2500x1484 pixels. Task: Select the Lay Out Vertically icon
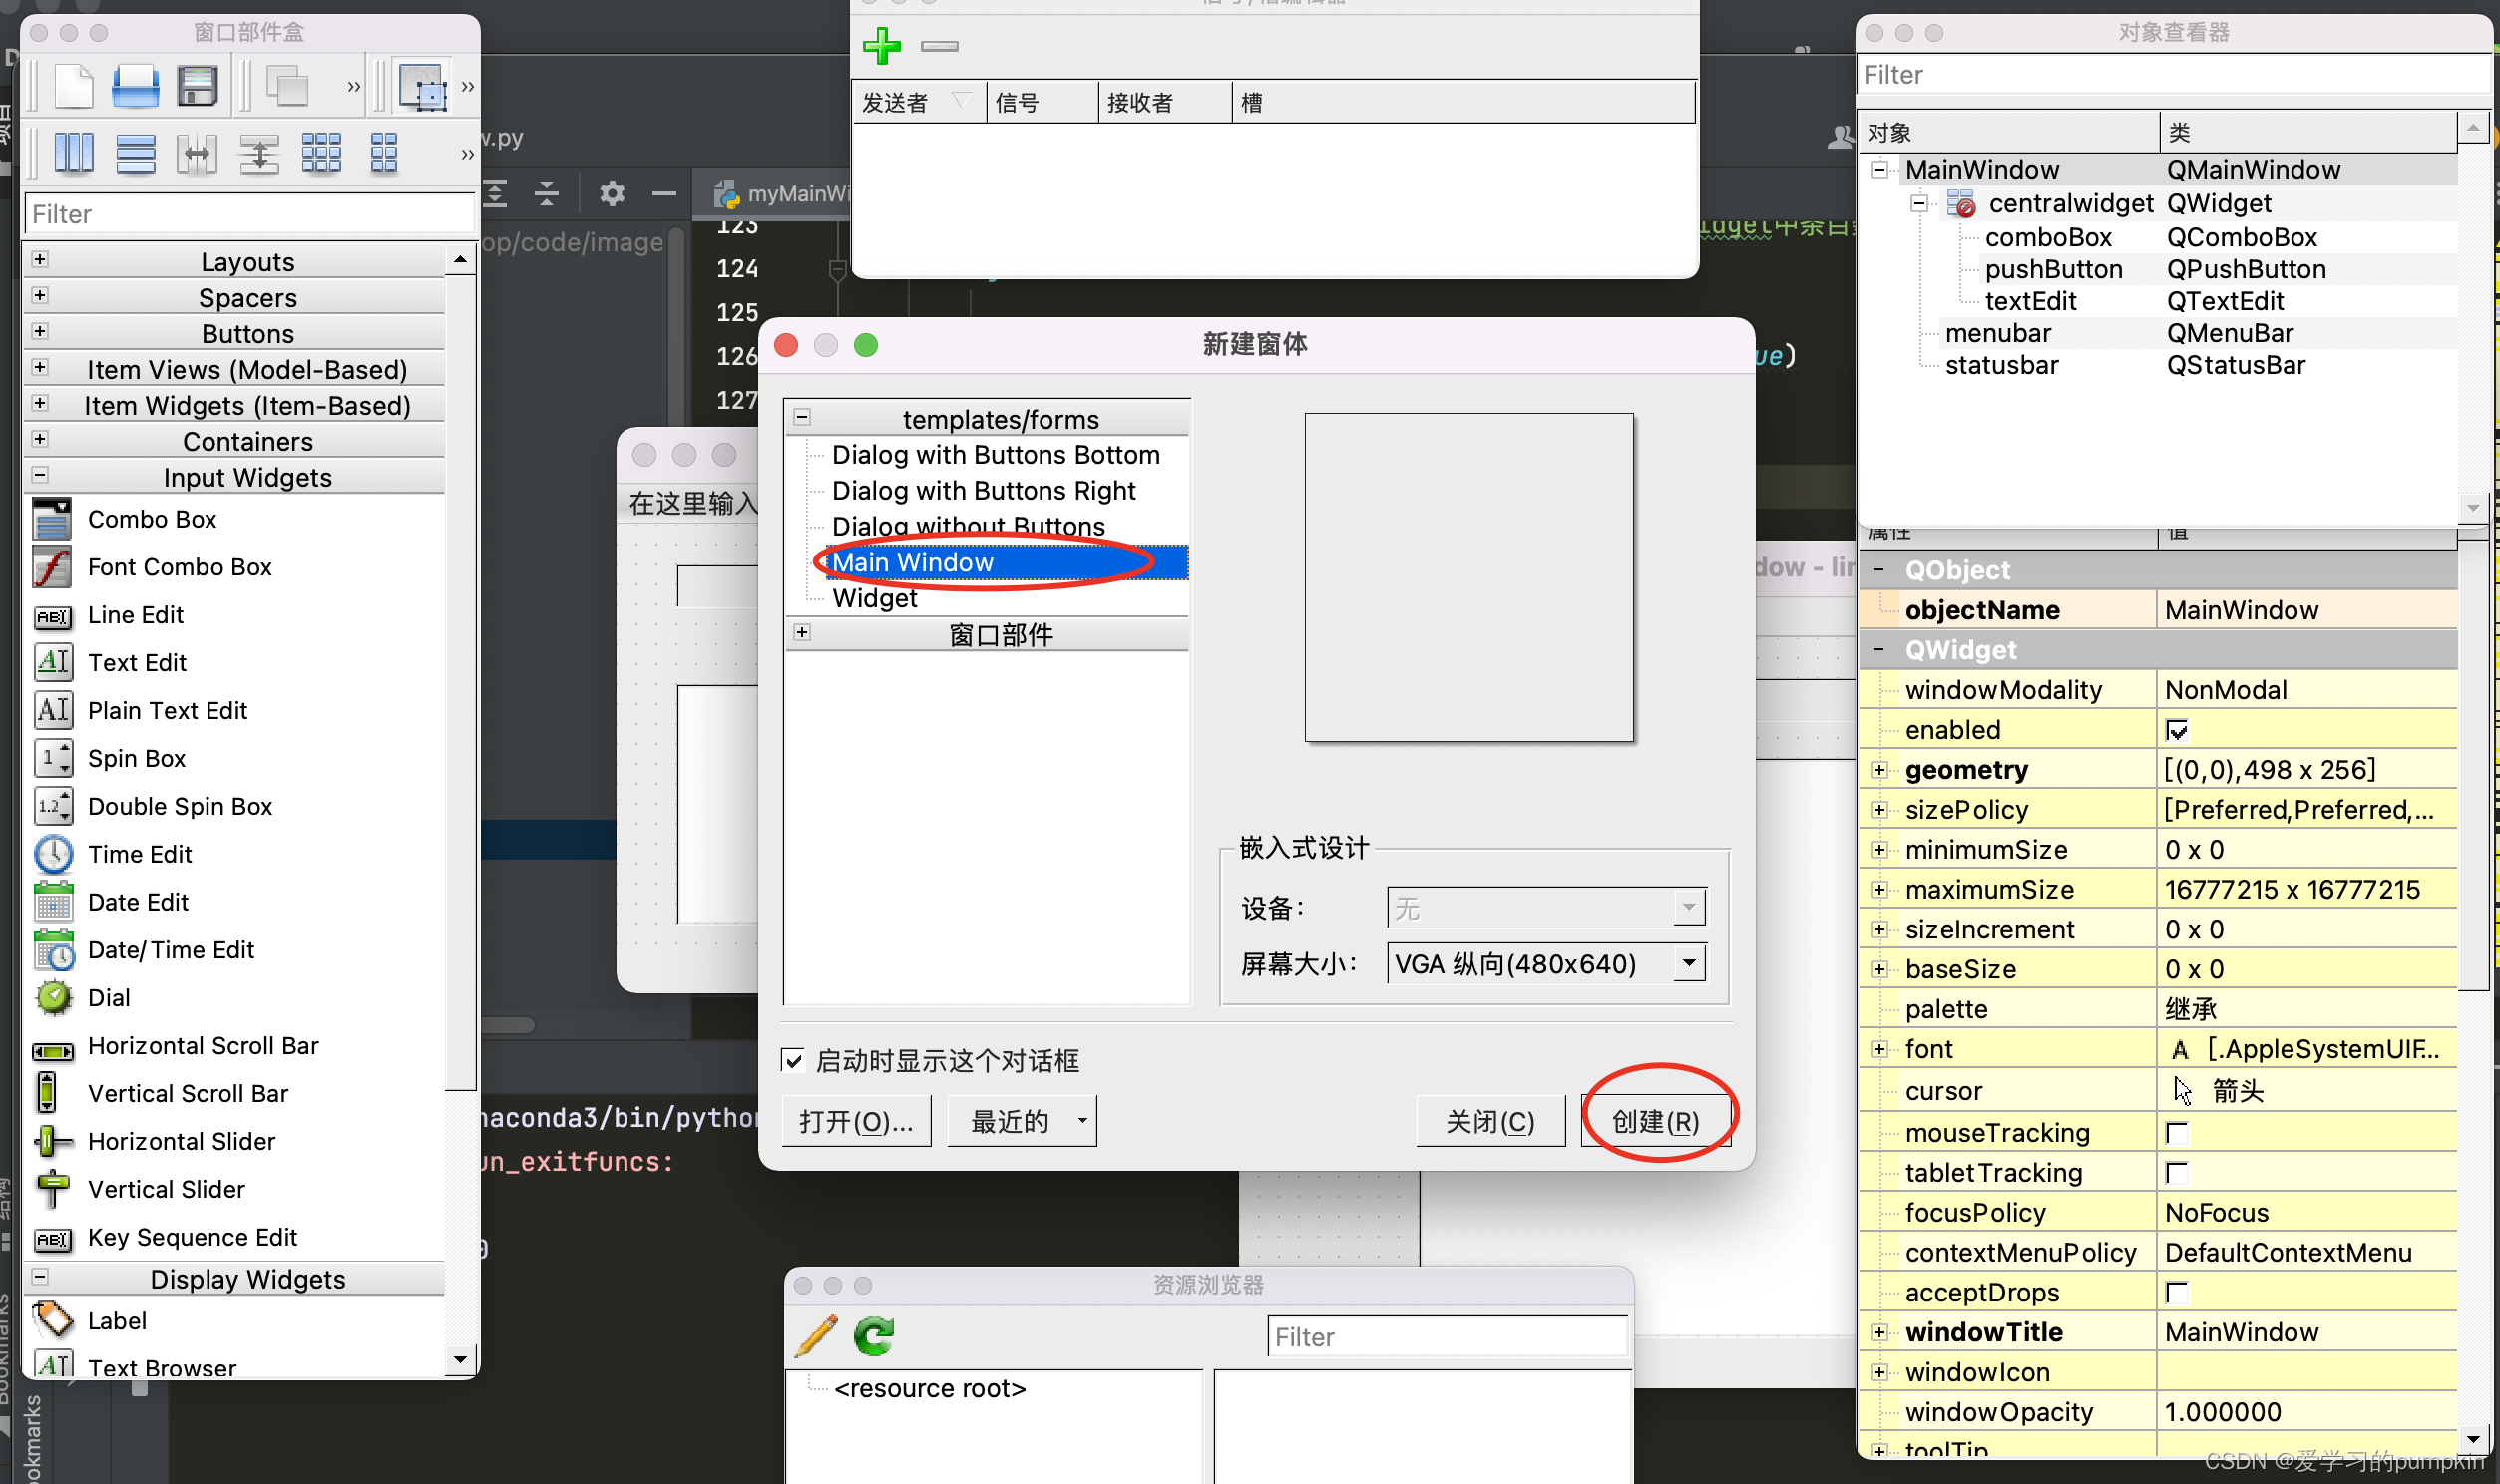(x=137, y=152)
